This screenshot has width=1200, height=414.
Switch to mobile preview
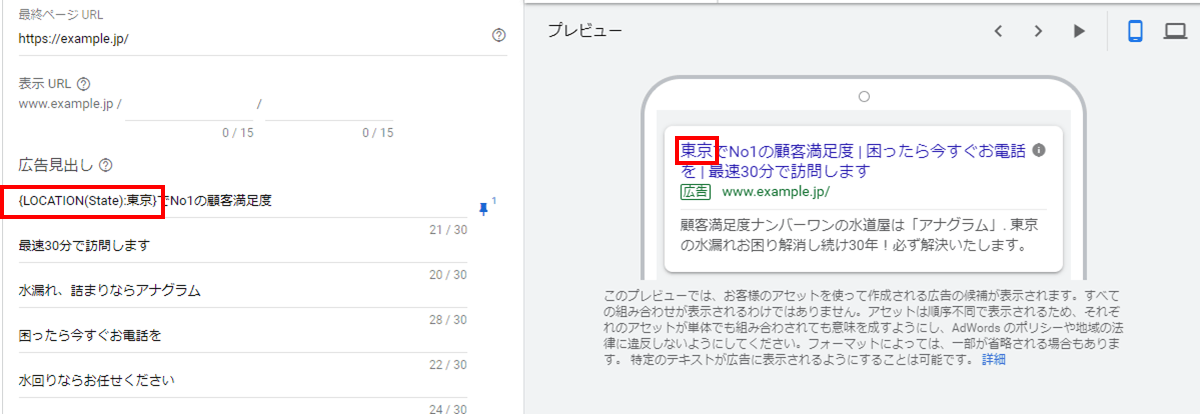1135,31
